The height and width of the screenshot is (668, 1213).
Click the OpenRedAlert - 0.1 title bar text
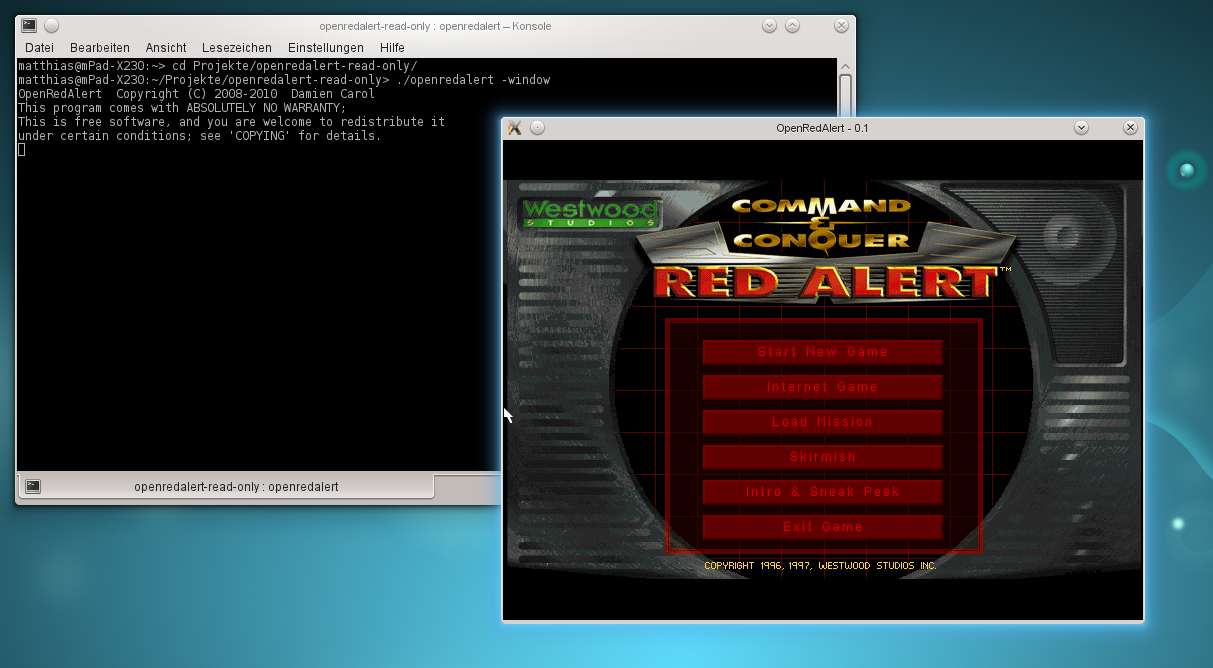[822, 128]
